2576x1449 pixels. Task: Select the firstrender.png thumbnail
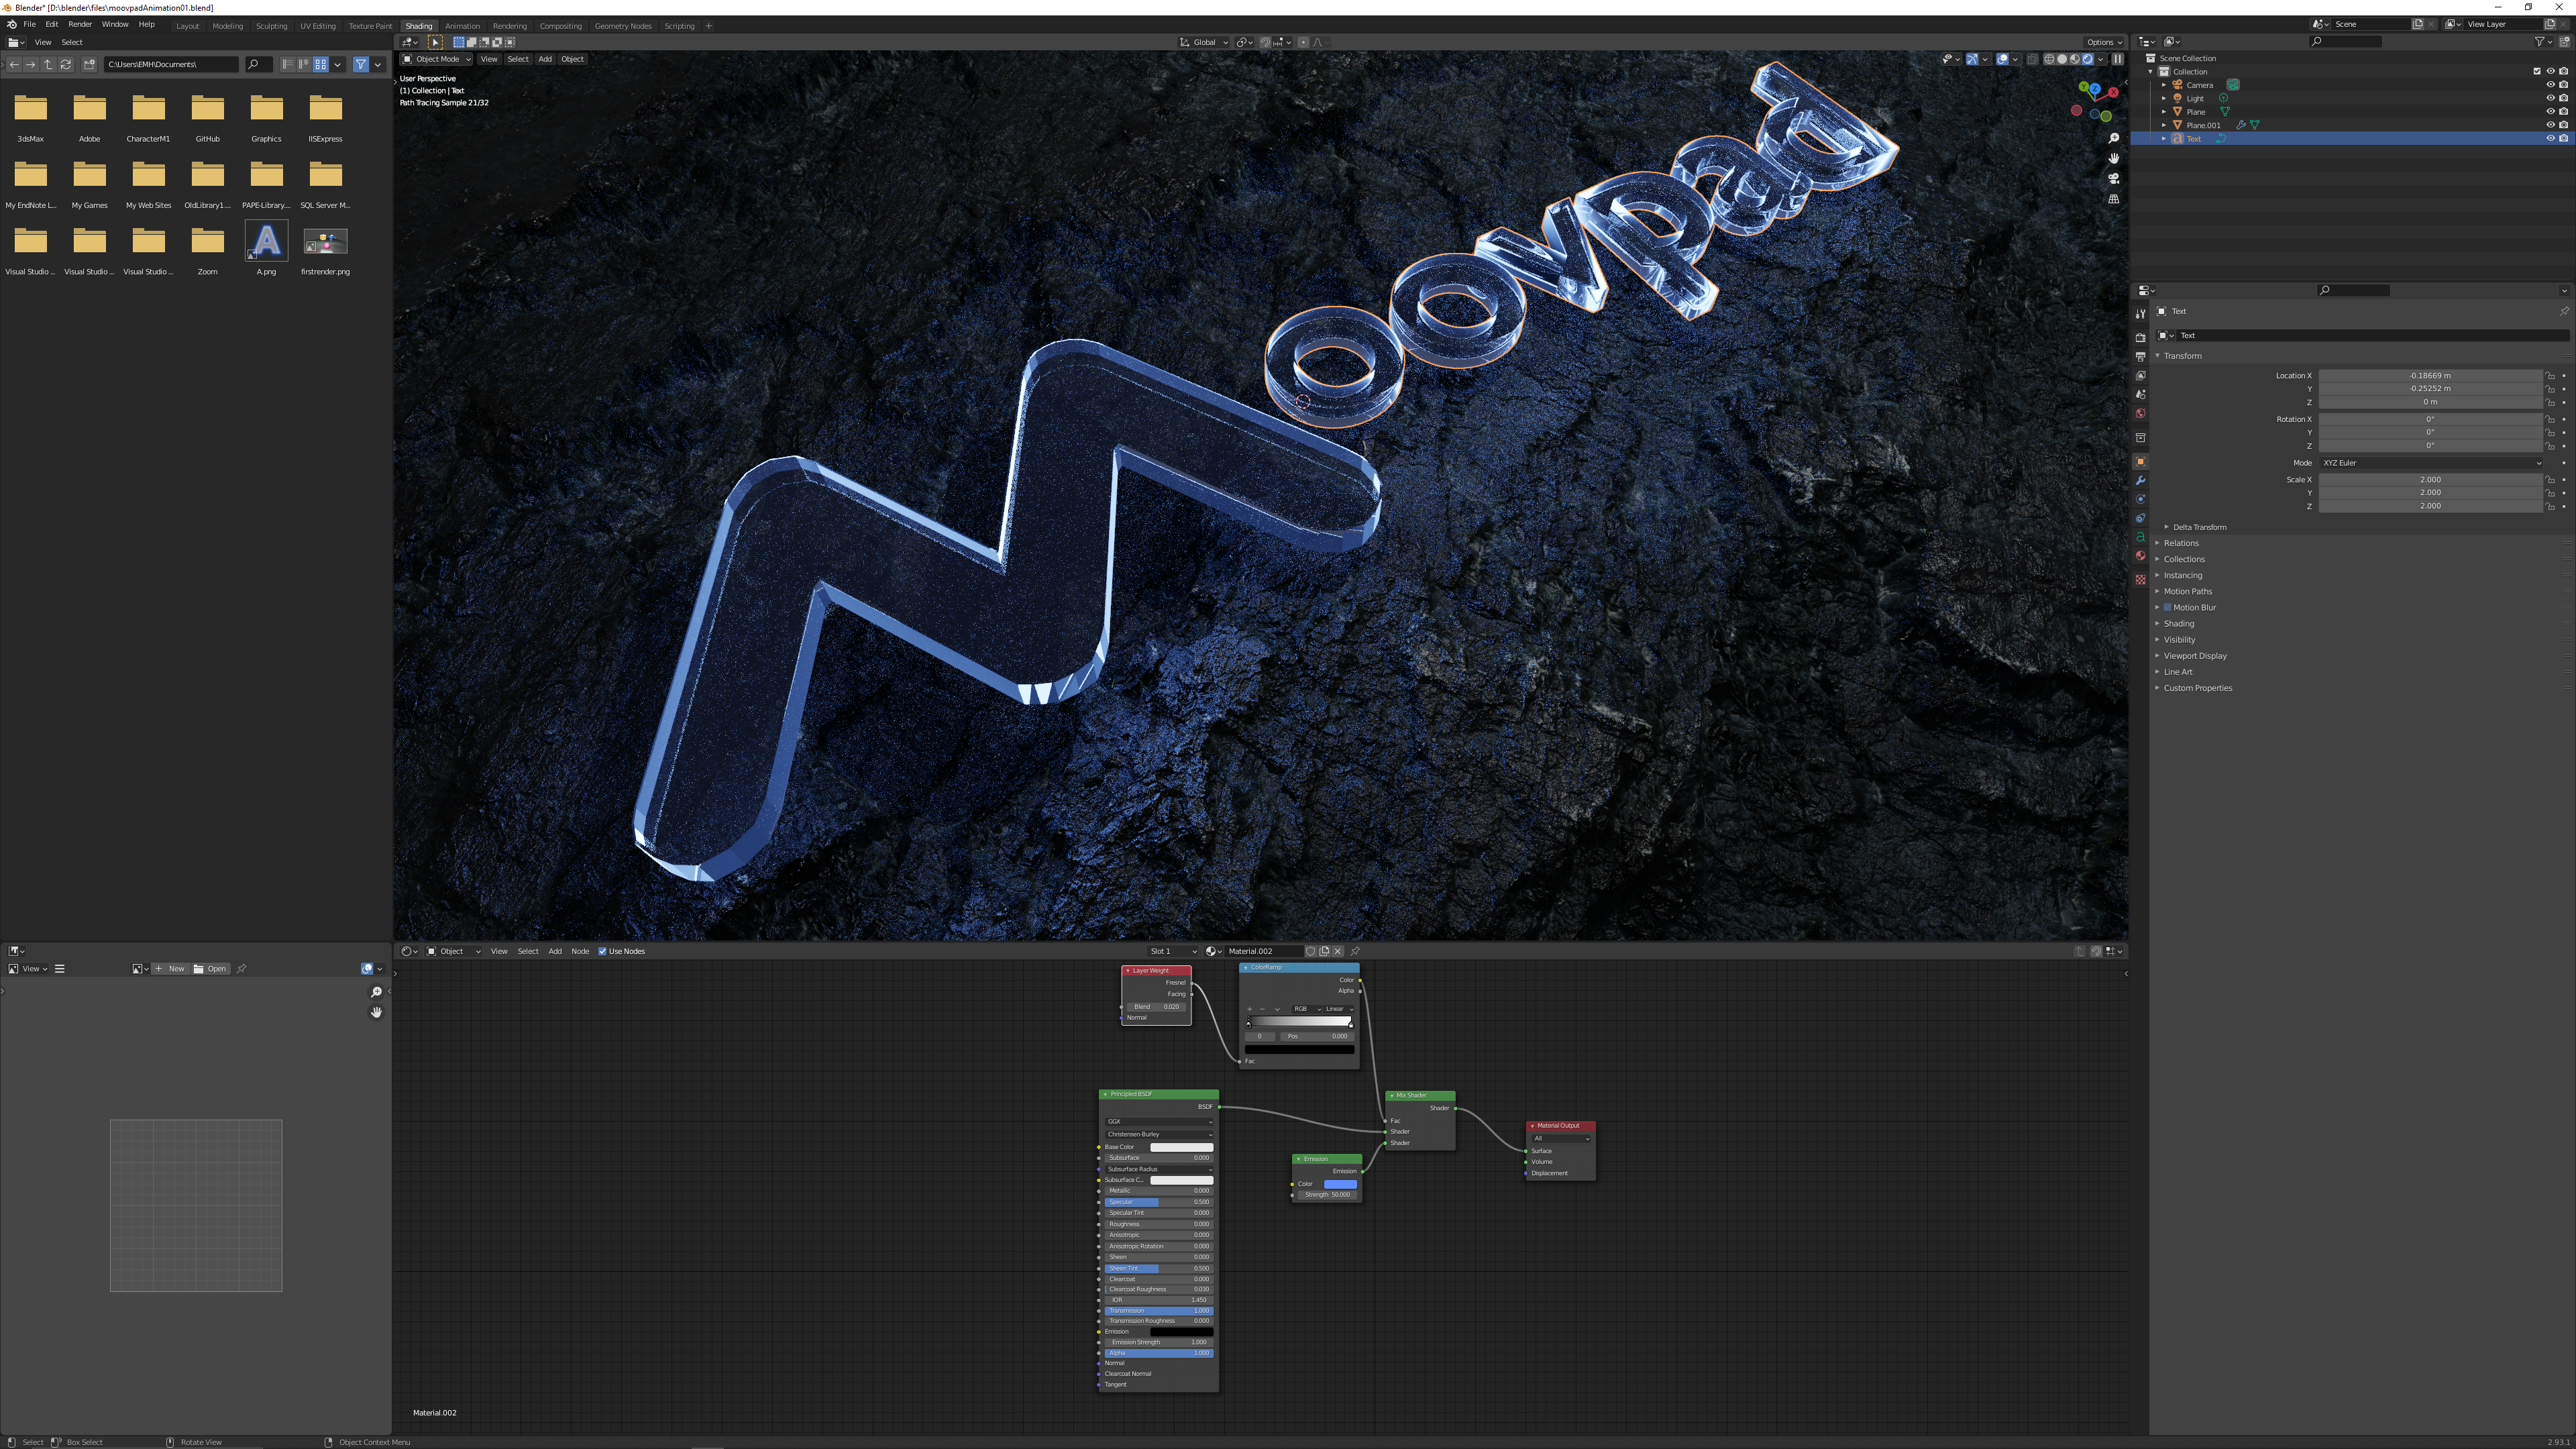(x=325, y=241)
